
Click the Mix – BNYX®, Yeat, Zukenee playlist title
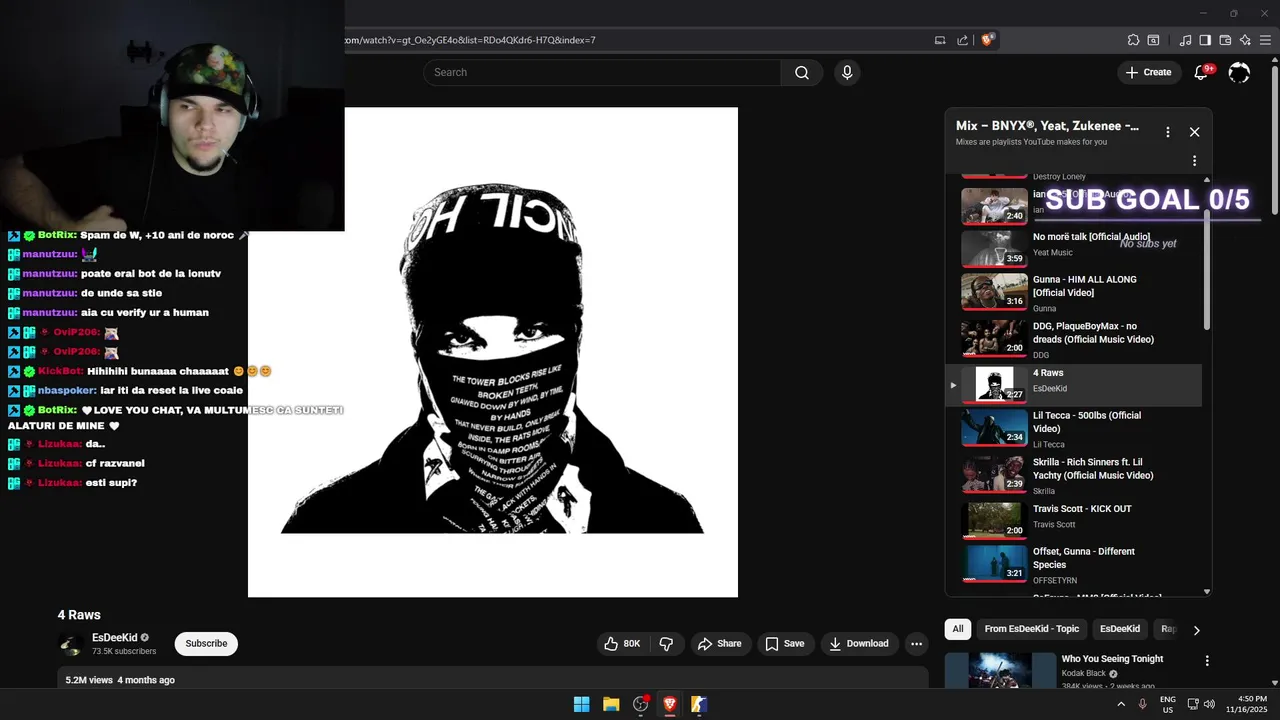coord(1047,126)
